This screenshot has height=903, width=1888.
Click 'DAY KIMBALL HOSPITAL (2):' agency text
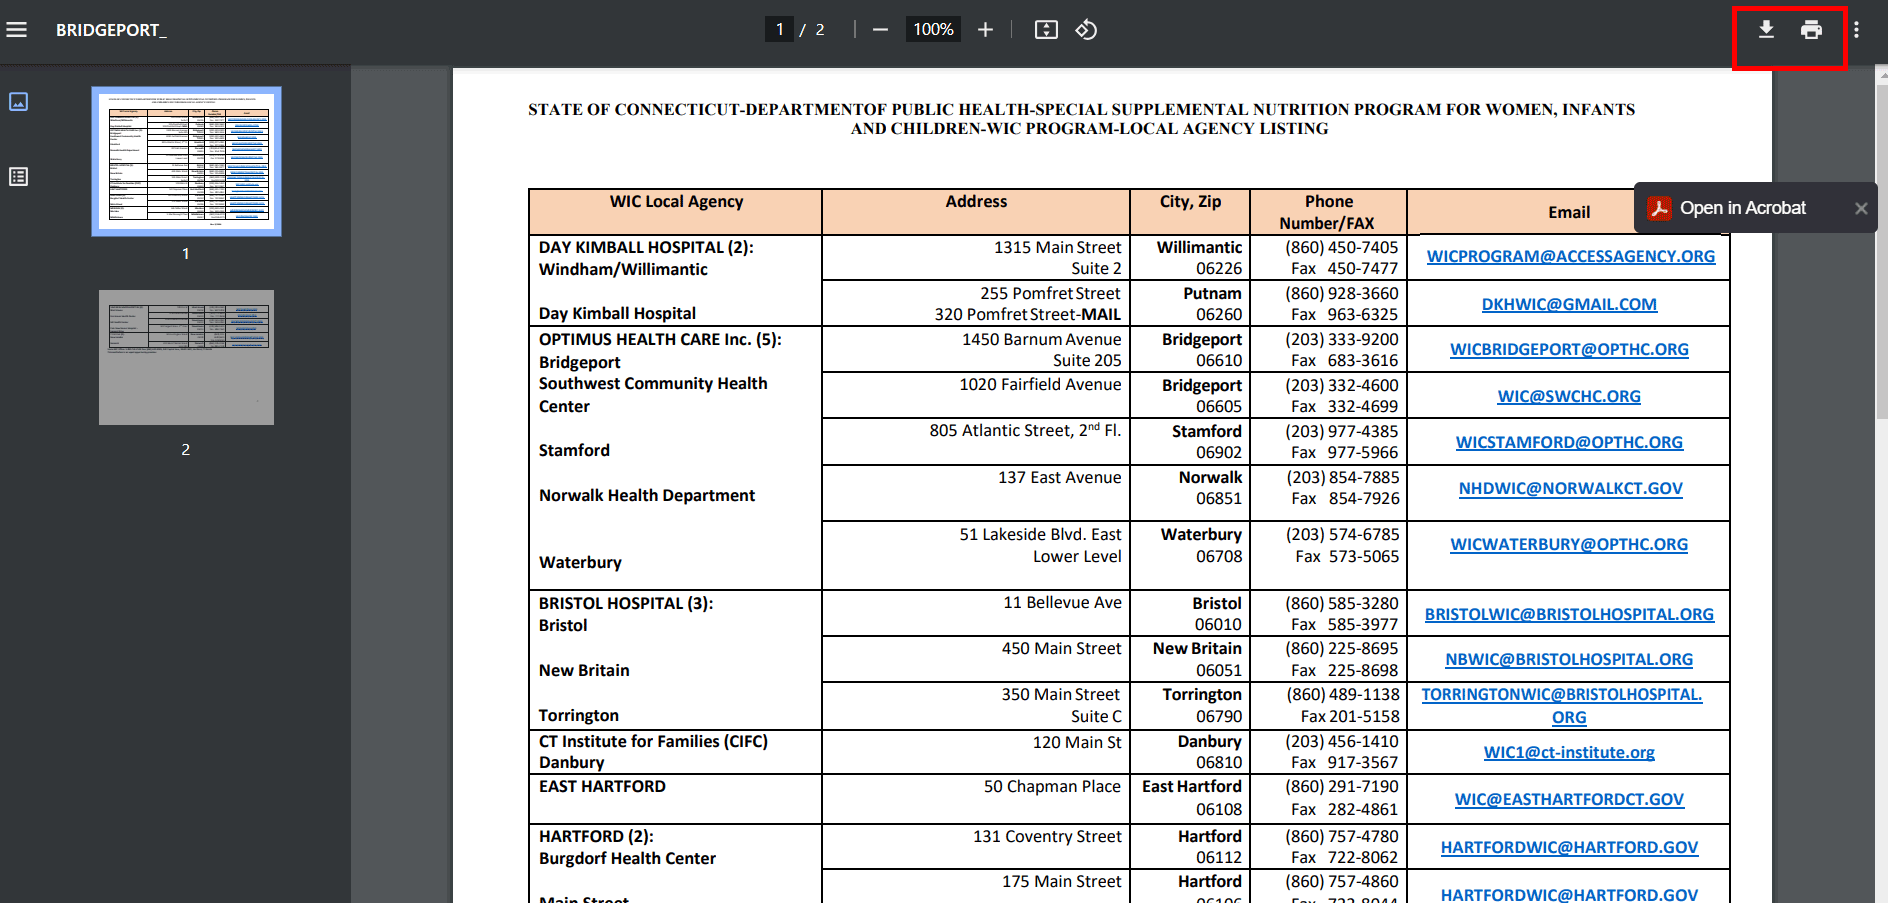click(x=646, y=248)
